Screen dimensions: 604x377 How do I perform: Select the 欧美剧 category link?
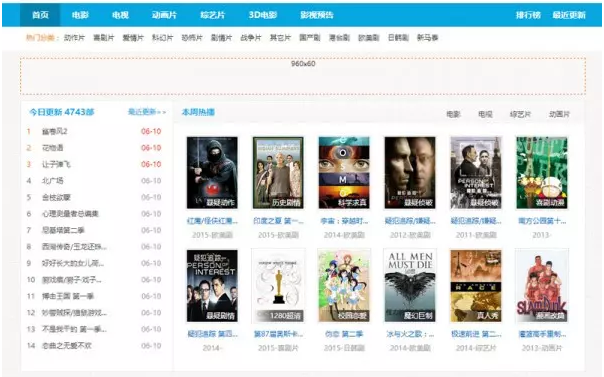point(369,38)
